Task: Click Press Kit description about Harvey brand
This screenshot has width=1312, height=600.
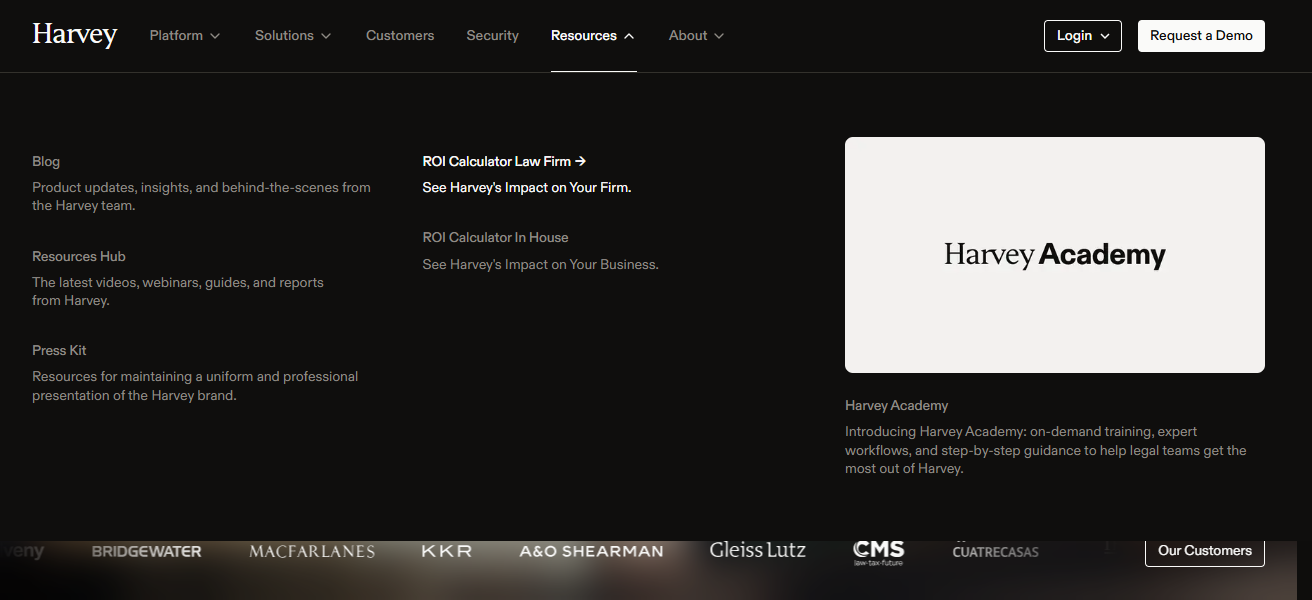Action: click(x=195, y=386)
